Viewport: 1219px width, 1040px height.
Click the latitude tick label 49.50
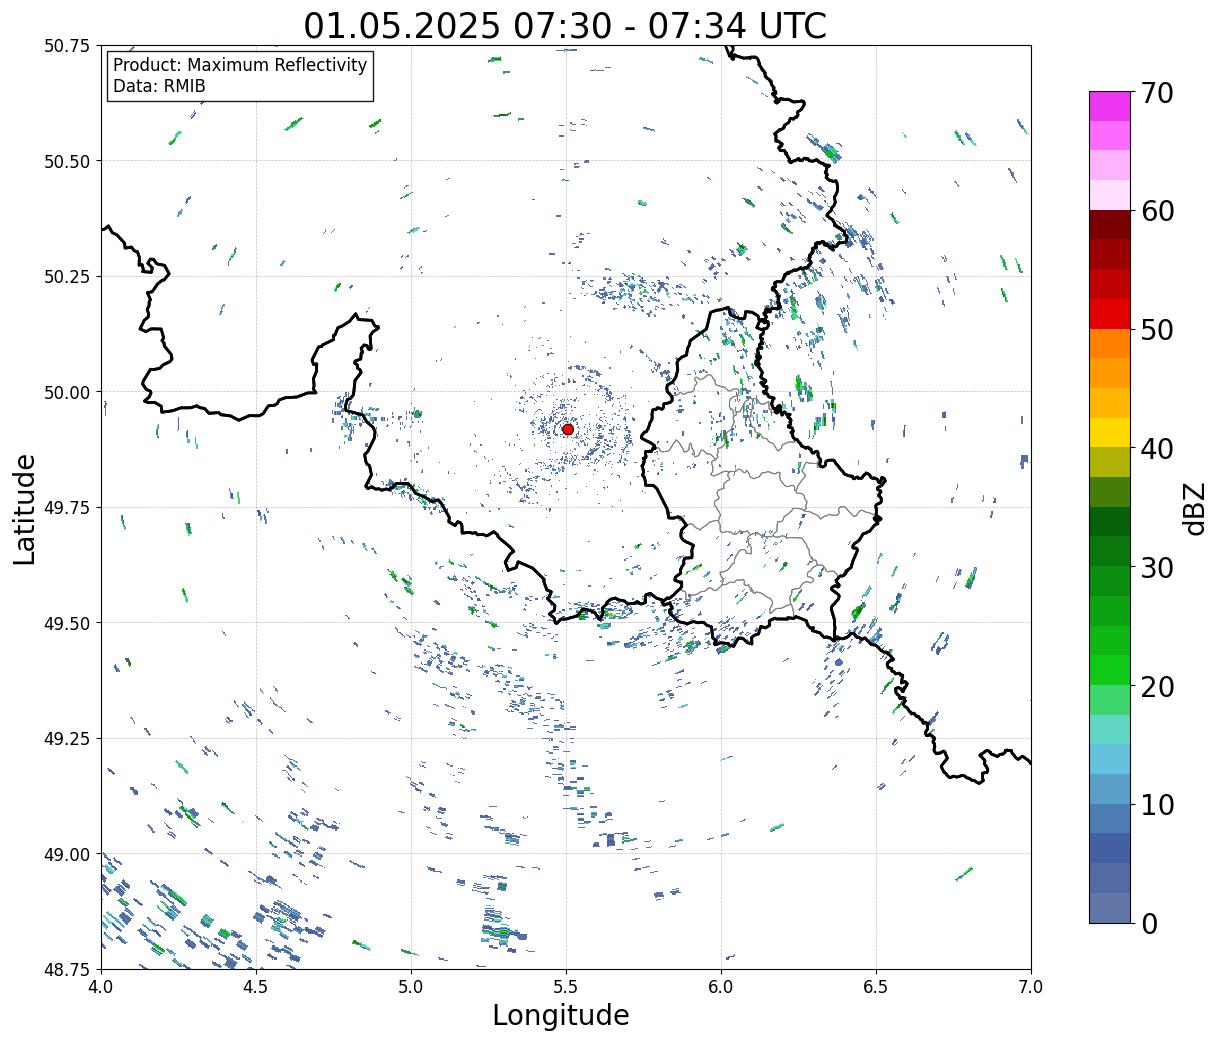pyautogui.click(x=67, y=623)
